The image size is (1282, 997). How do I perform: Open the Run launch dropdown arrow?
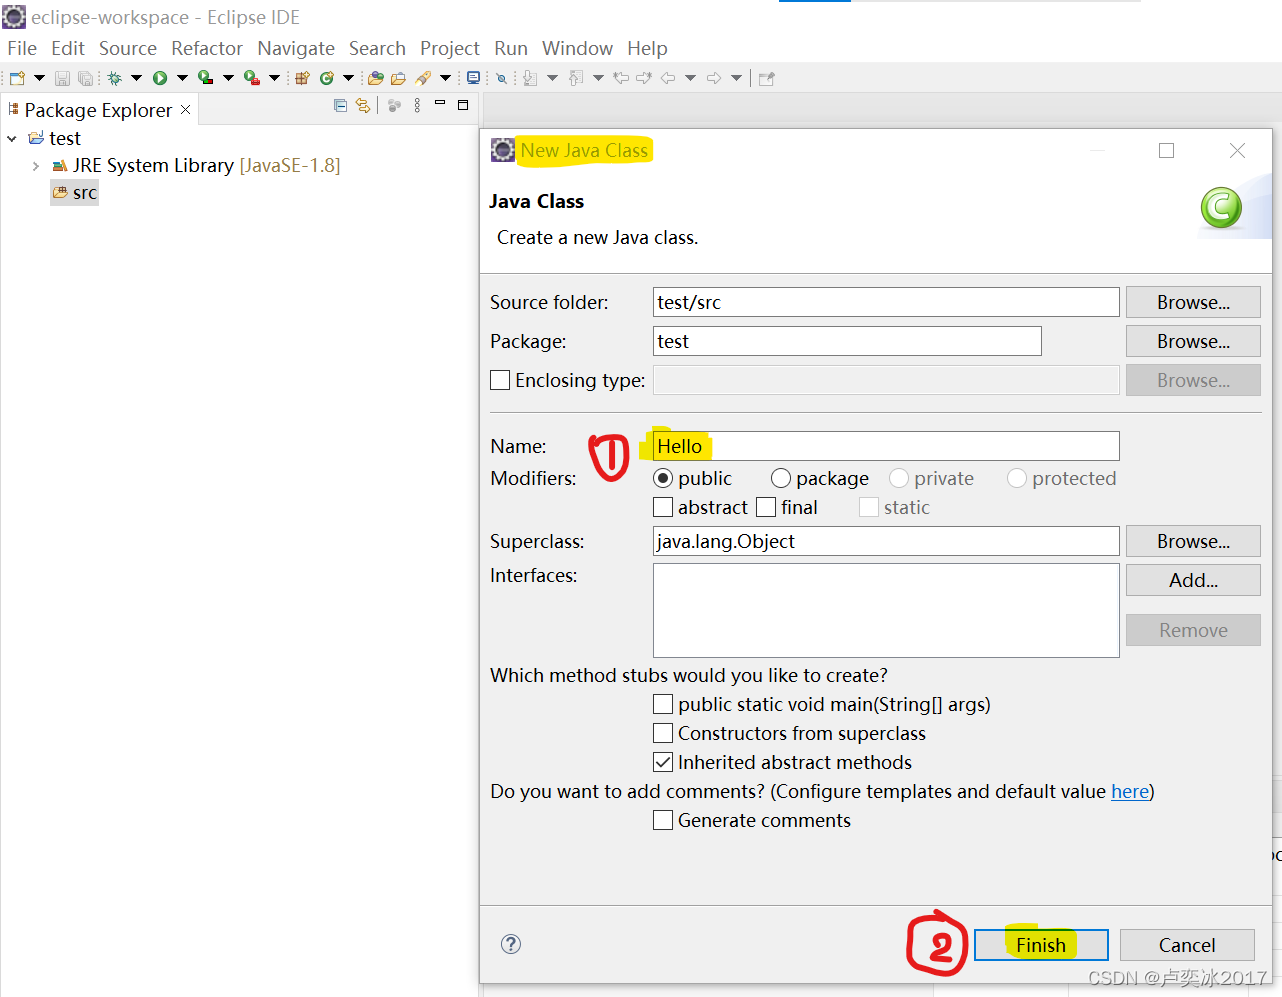(x=182, y=78)
